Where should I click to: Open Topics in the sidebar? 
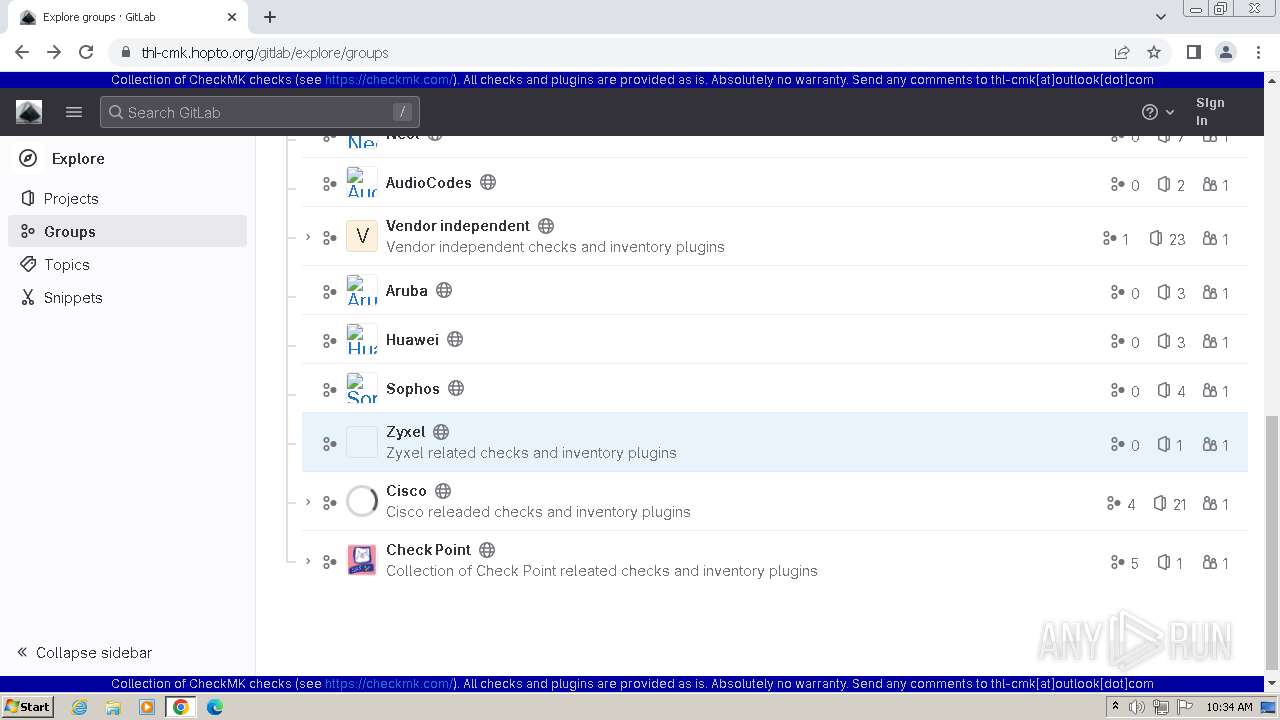128,264
